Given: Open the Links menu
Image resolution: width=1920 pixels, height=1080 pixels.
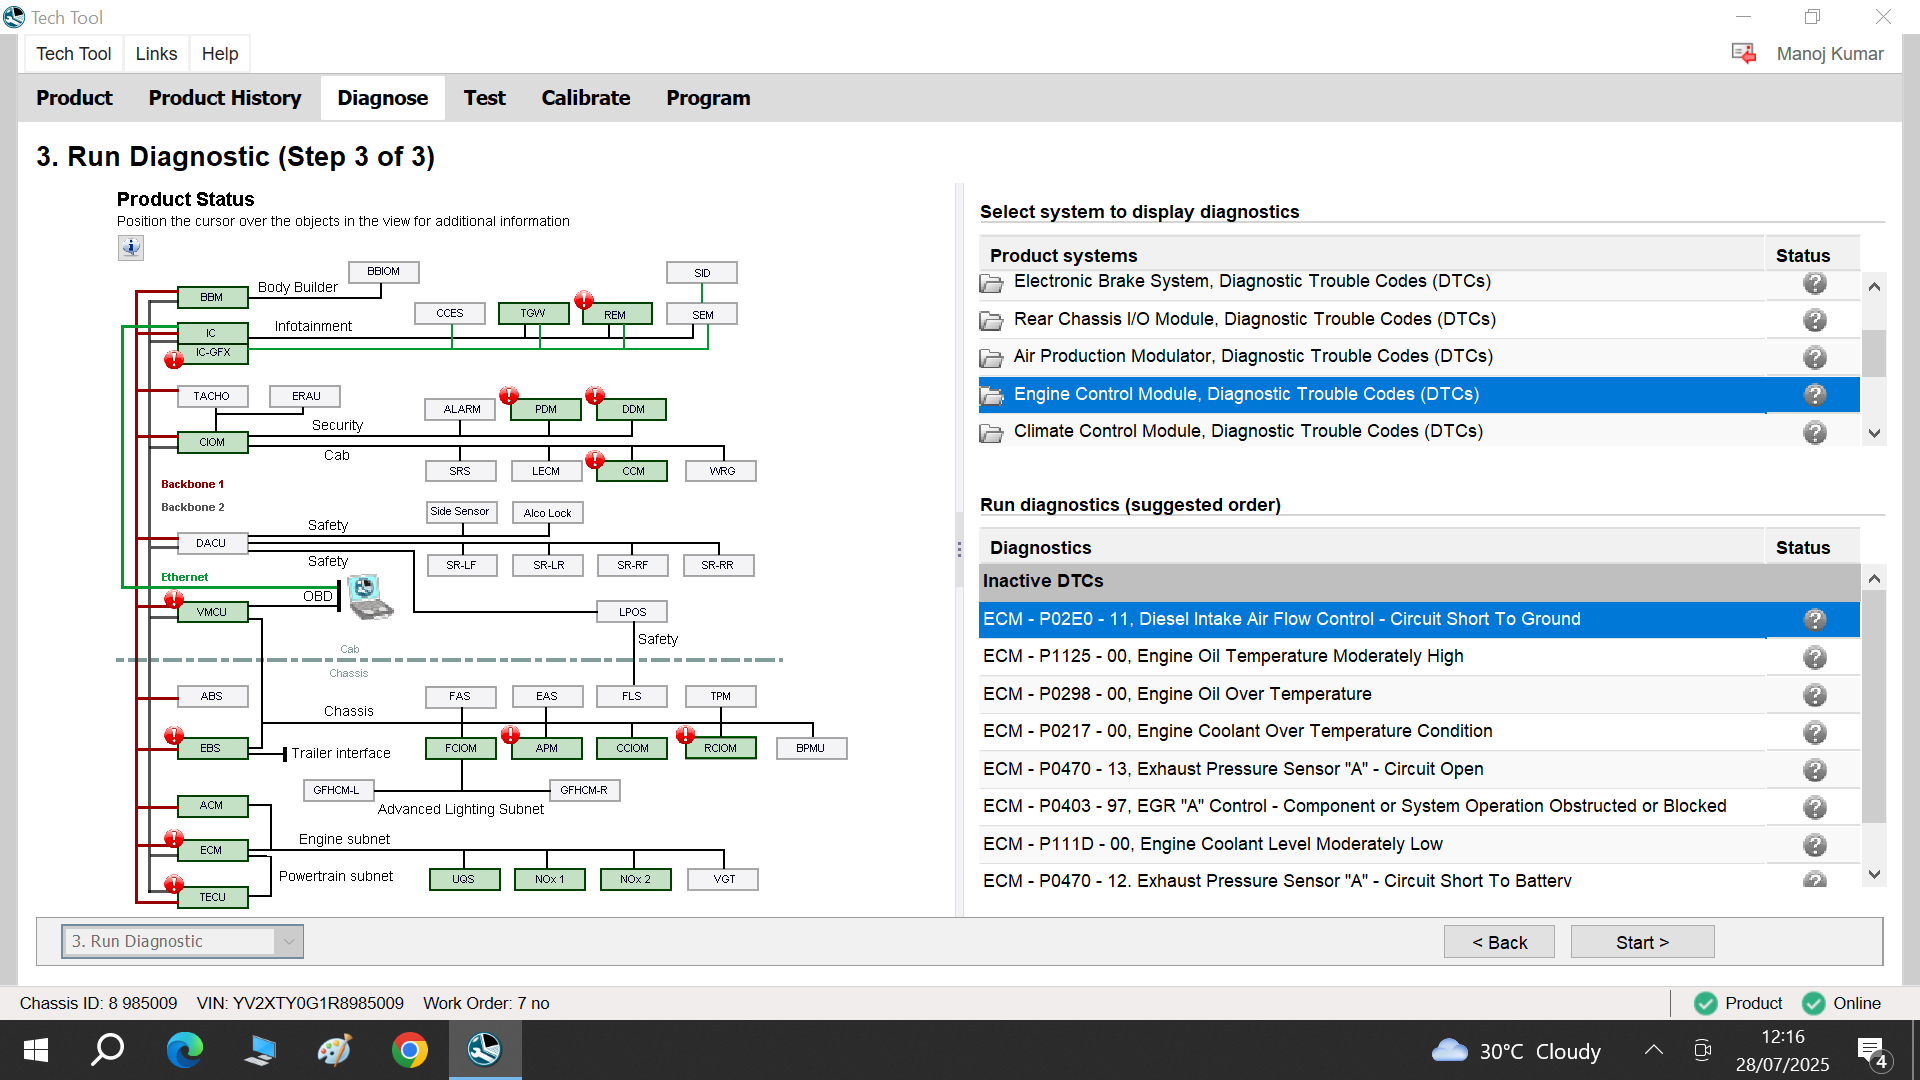Looking at the screenshot, I should click(x=156, y=54).
